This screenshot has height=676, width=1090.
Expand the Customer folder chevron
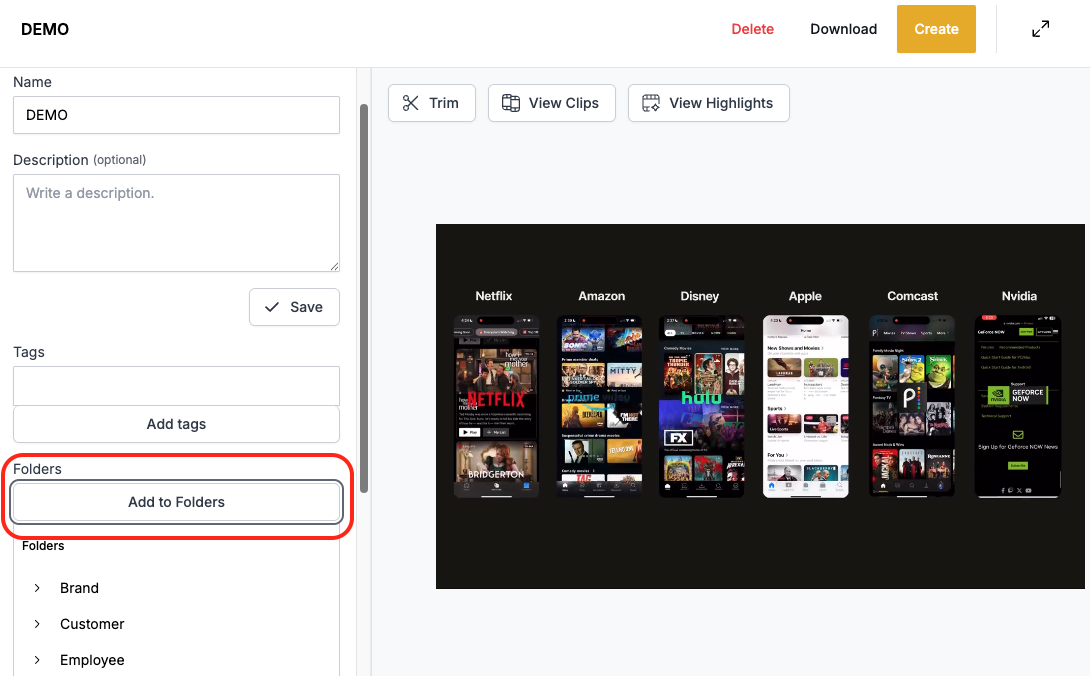[37, 624]
